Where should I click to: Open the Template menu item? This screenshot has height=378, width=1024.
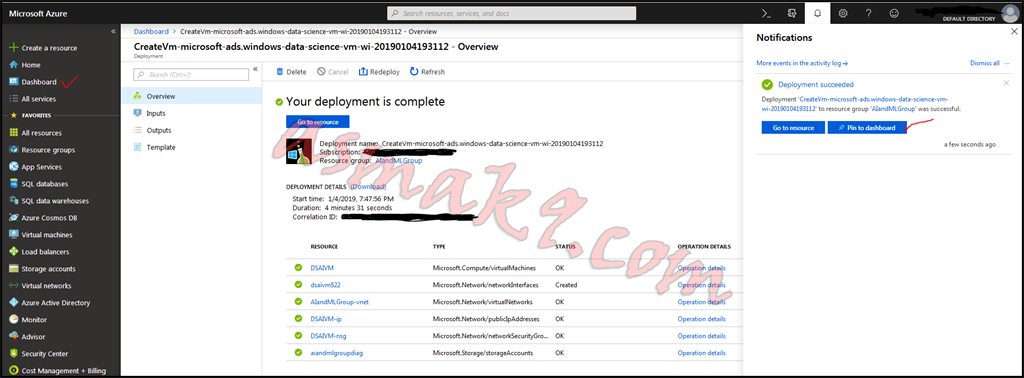tap(191, 147)
